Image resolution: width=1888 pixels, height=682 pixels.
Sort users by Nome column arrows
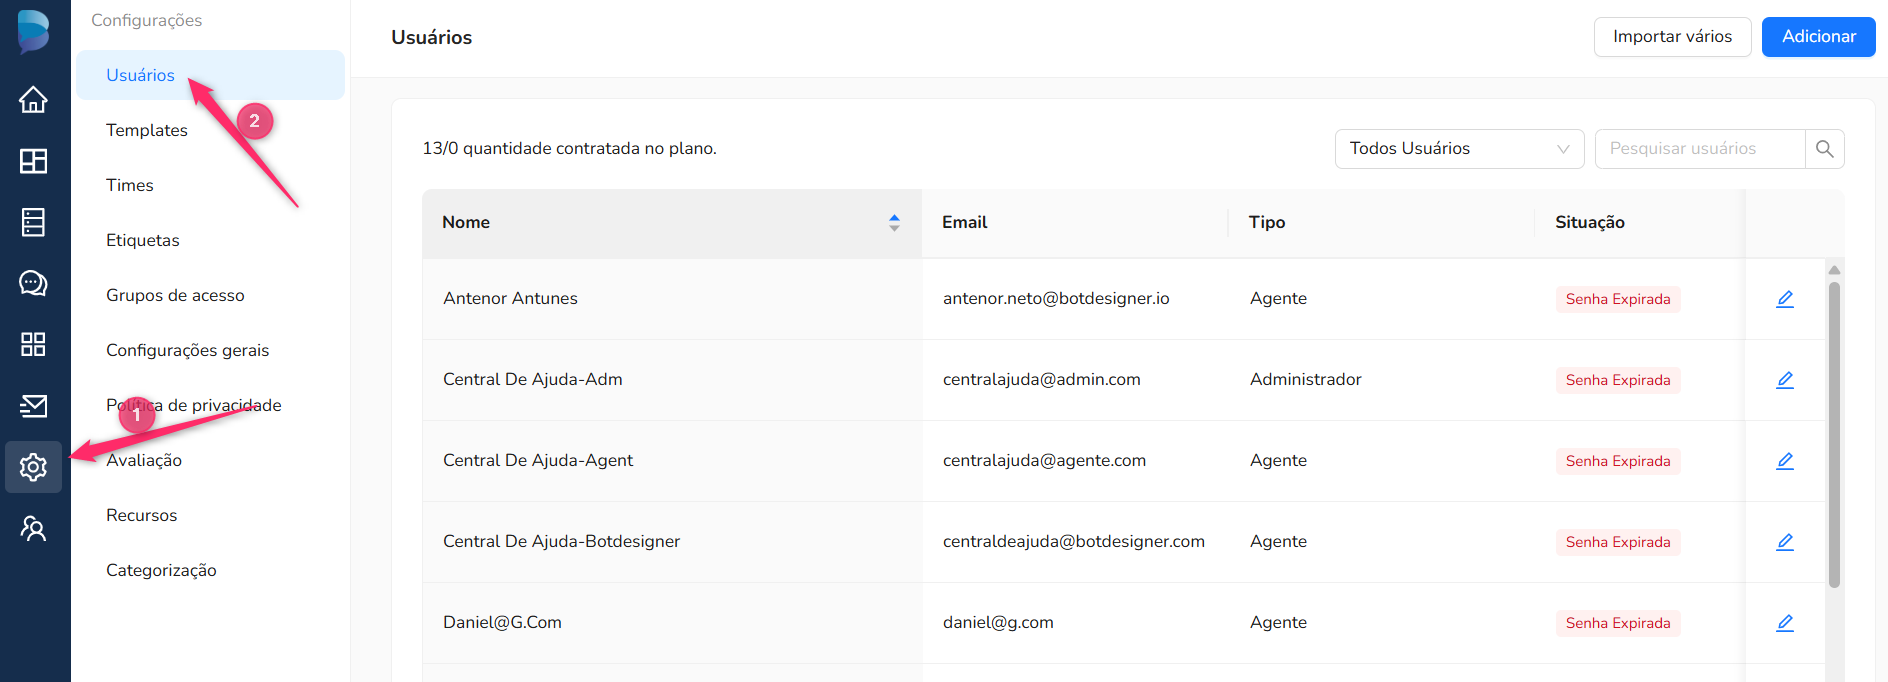click(894, 223)
